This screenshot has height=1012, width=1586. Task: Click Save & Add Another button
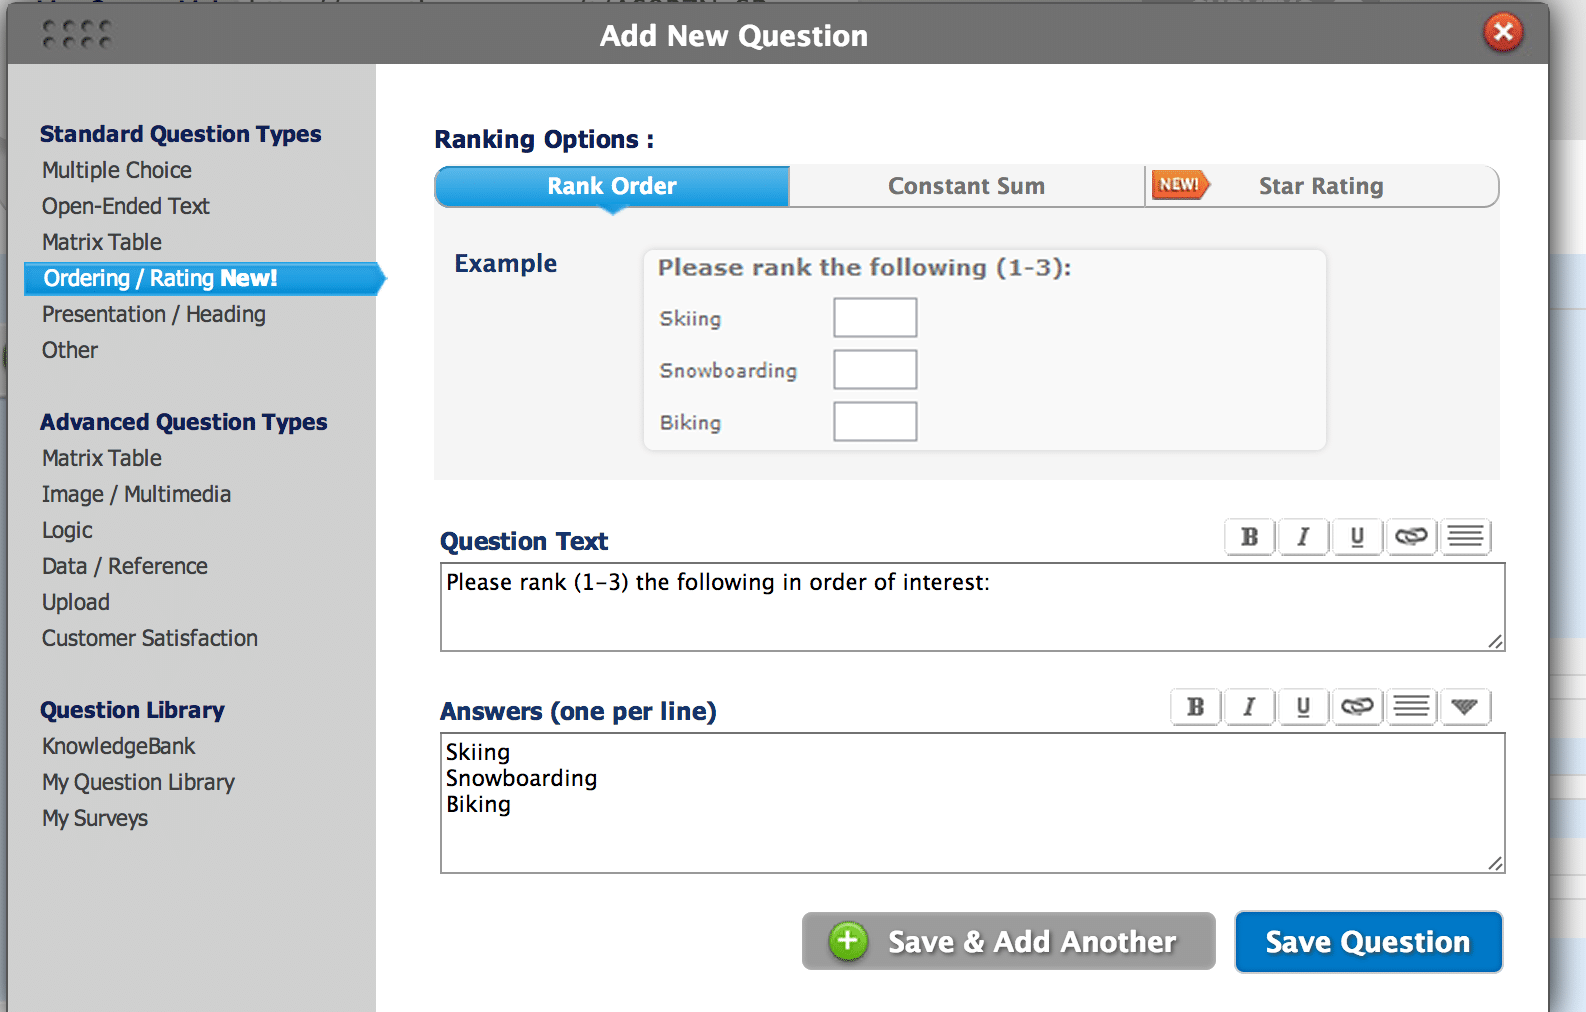(1008, 941)
